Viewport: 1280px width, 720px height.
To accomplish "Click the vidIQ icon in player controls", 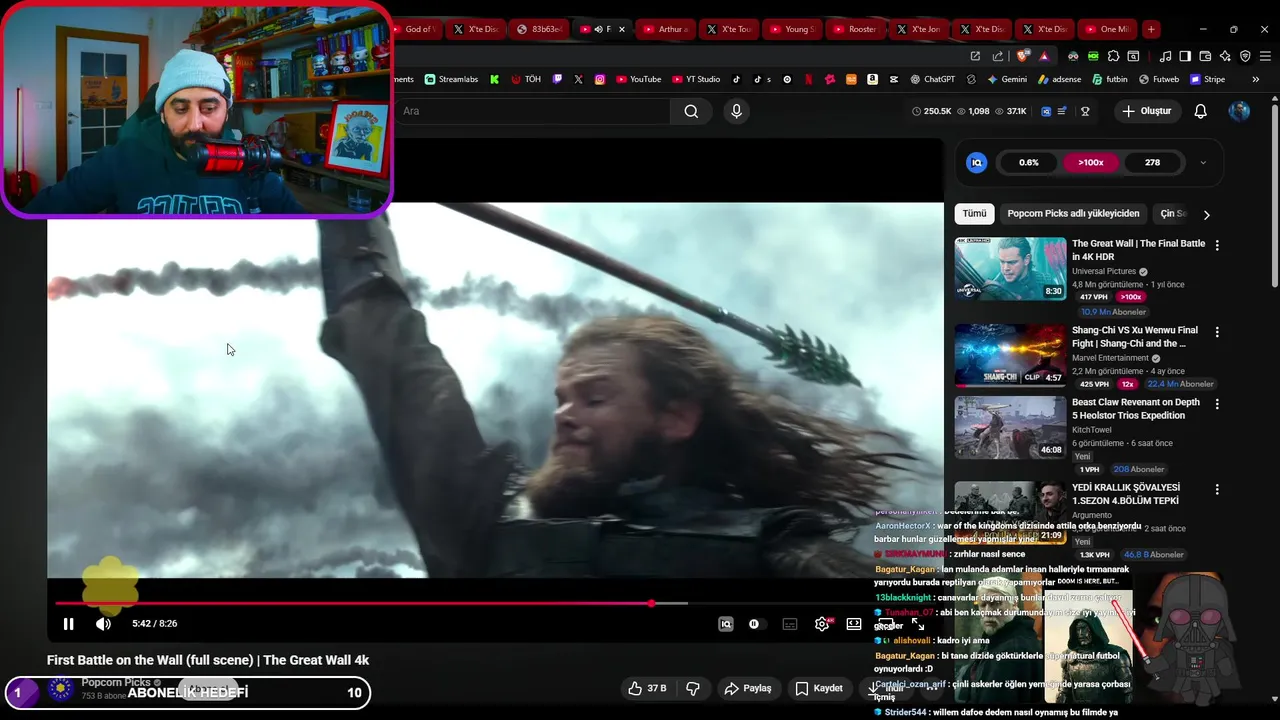I will click(726, 624).
